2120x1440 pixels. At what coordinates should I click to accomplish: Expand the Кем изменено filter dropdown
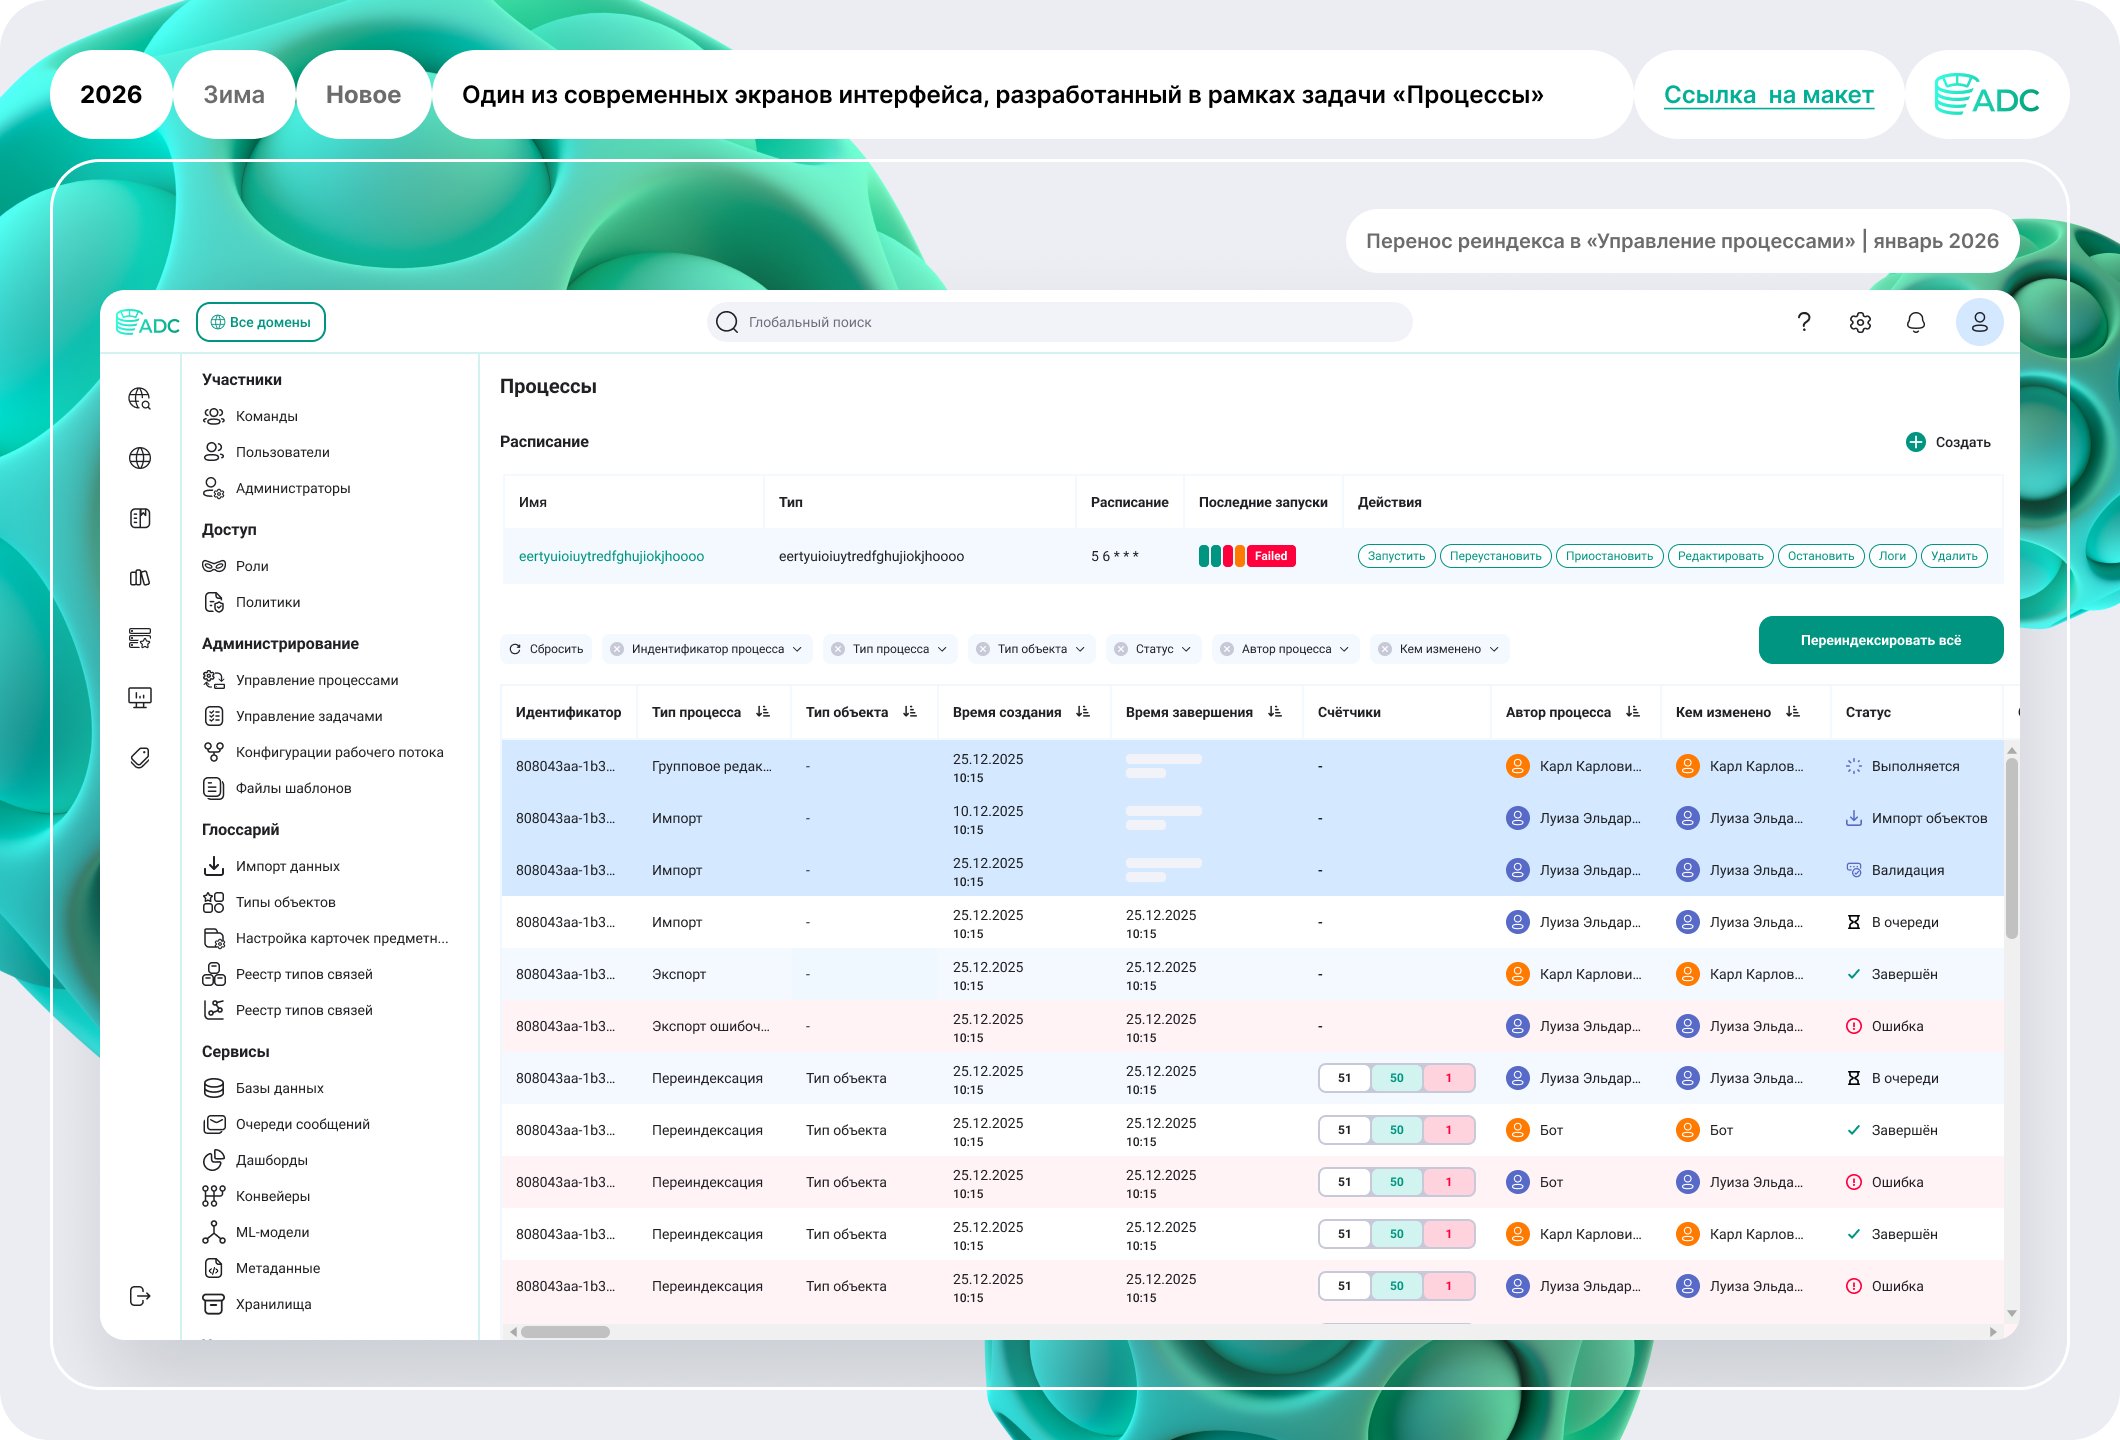pos(1494,649)
